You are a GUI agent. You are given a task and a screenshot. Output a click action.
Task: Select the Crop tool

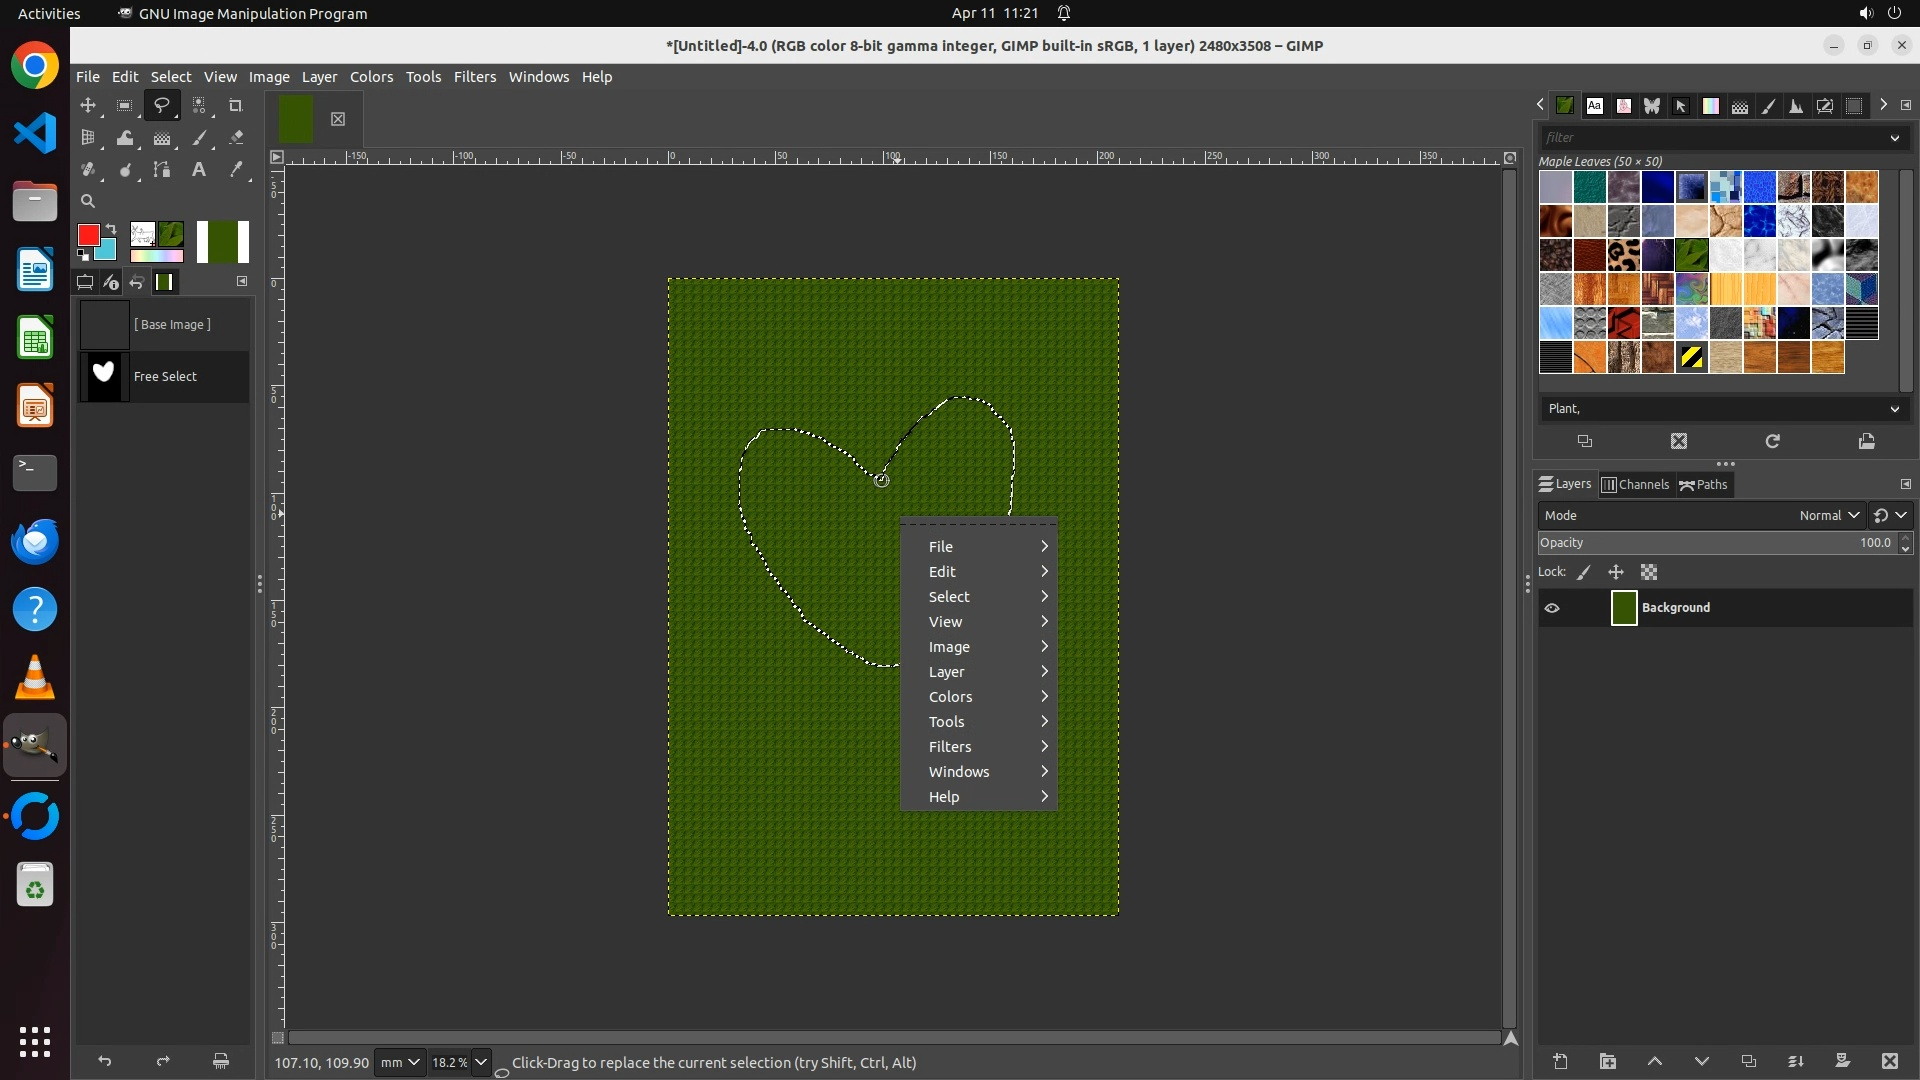click(236, 105)
